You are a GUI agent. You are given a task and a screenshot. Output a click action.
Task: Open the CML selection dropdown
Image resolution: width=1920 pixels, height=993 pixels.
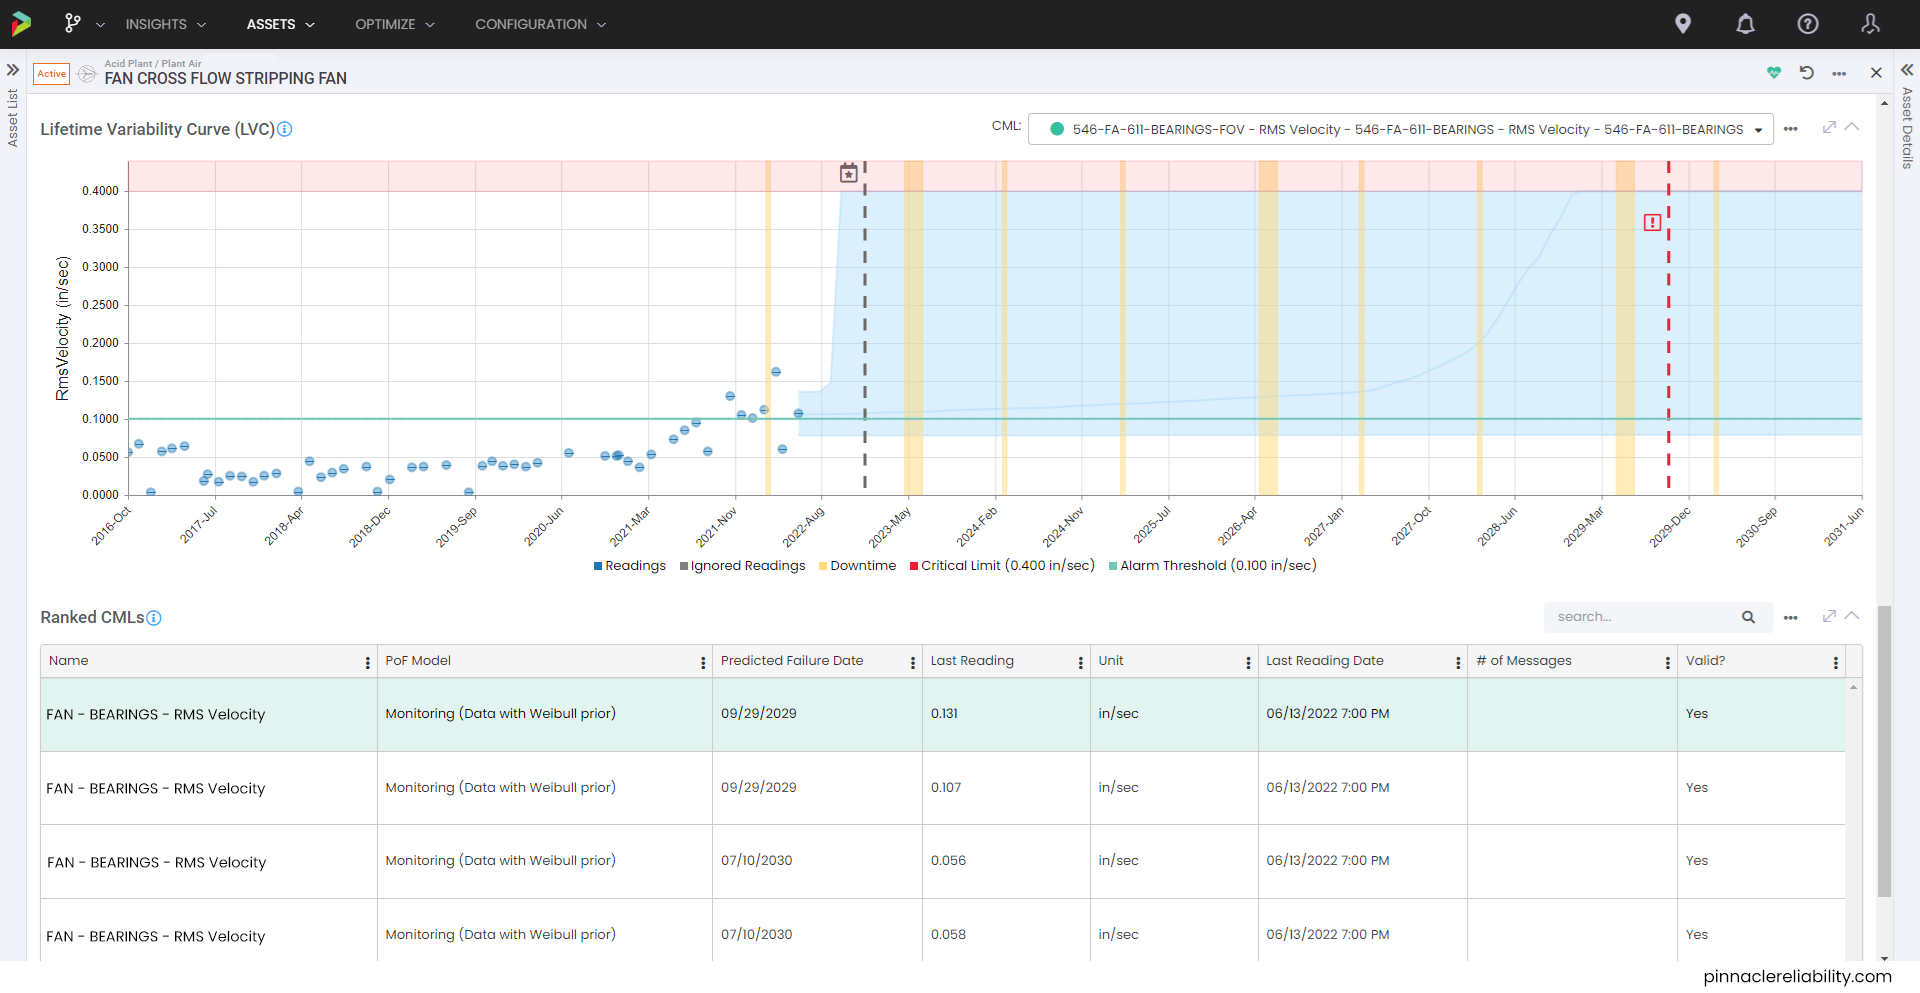(x=1759, y=129)
